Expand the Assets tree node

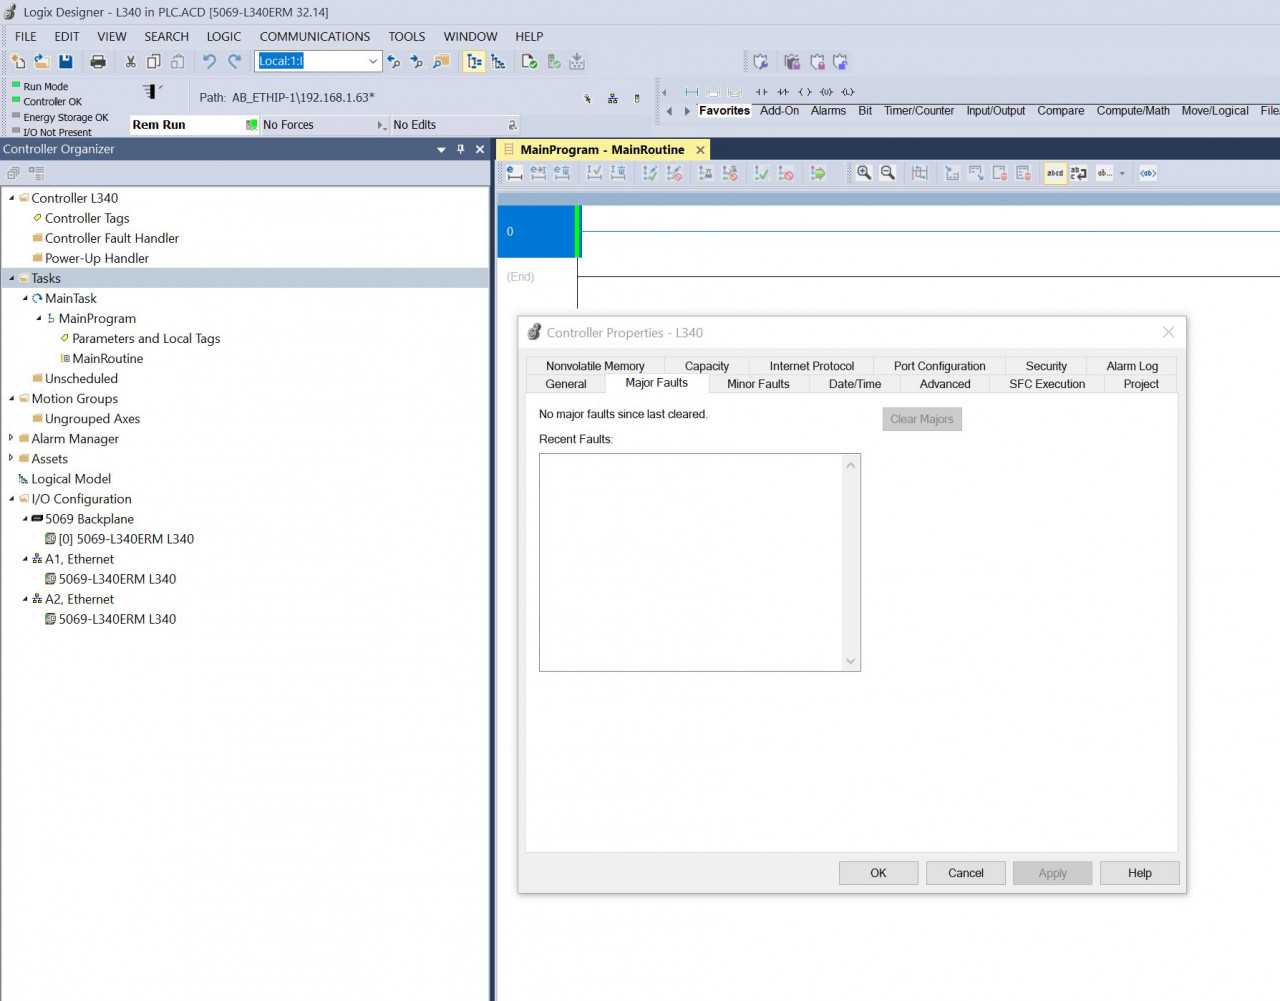[x=12, y=458]
